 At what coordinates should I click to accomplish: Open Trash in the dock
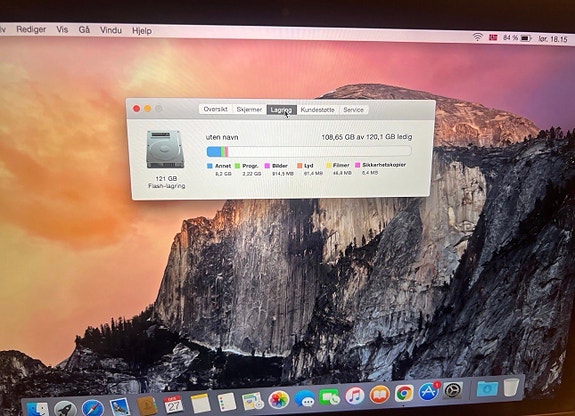click(511, 387)
